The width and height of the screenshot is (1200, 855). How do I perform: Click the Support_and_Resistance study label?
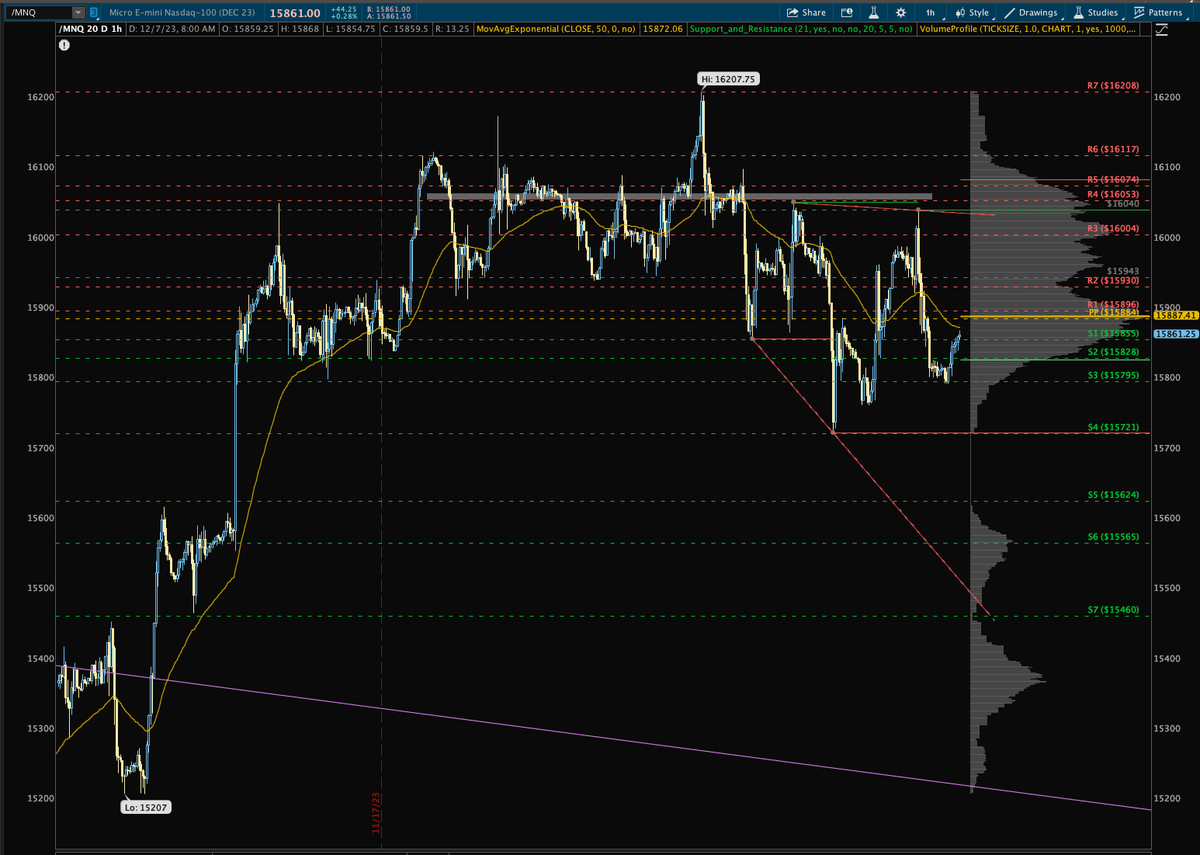pos(801,30)
